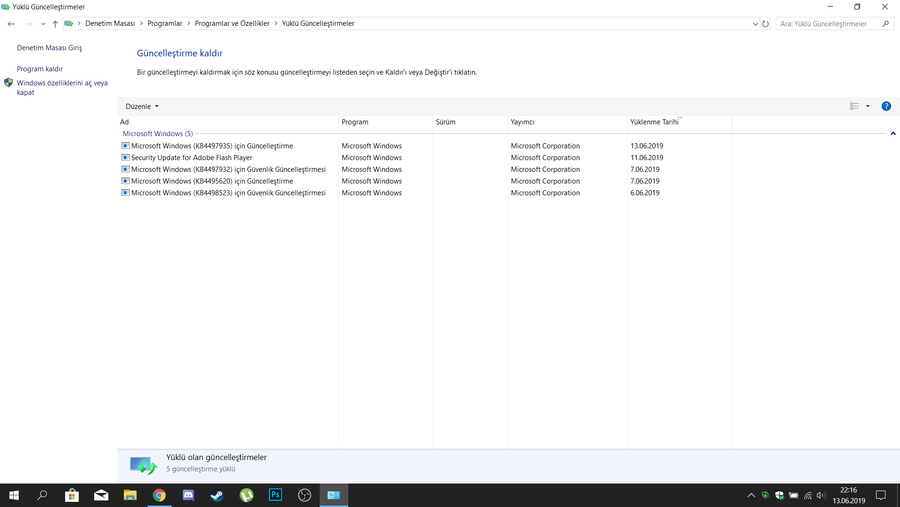
Task: Open Discord from the taskbar
Action: (188, 495)
